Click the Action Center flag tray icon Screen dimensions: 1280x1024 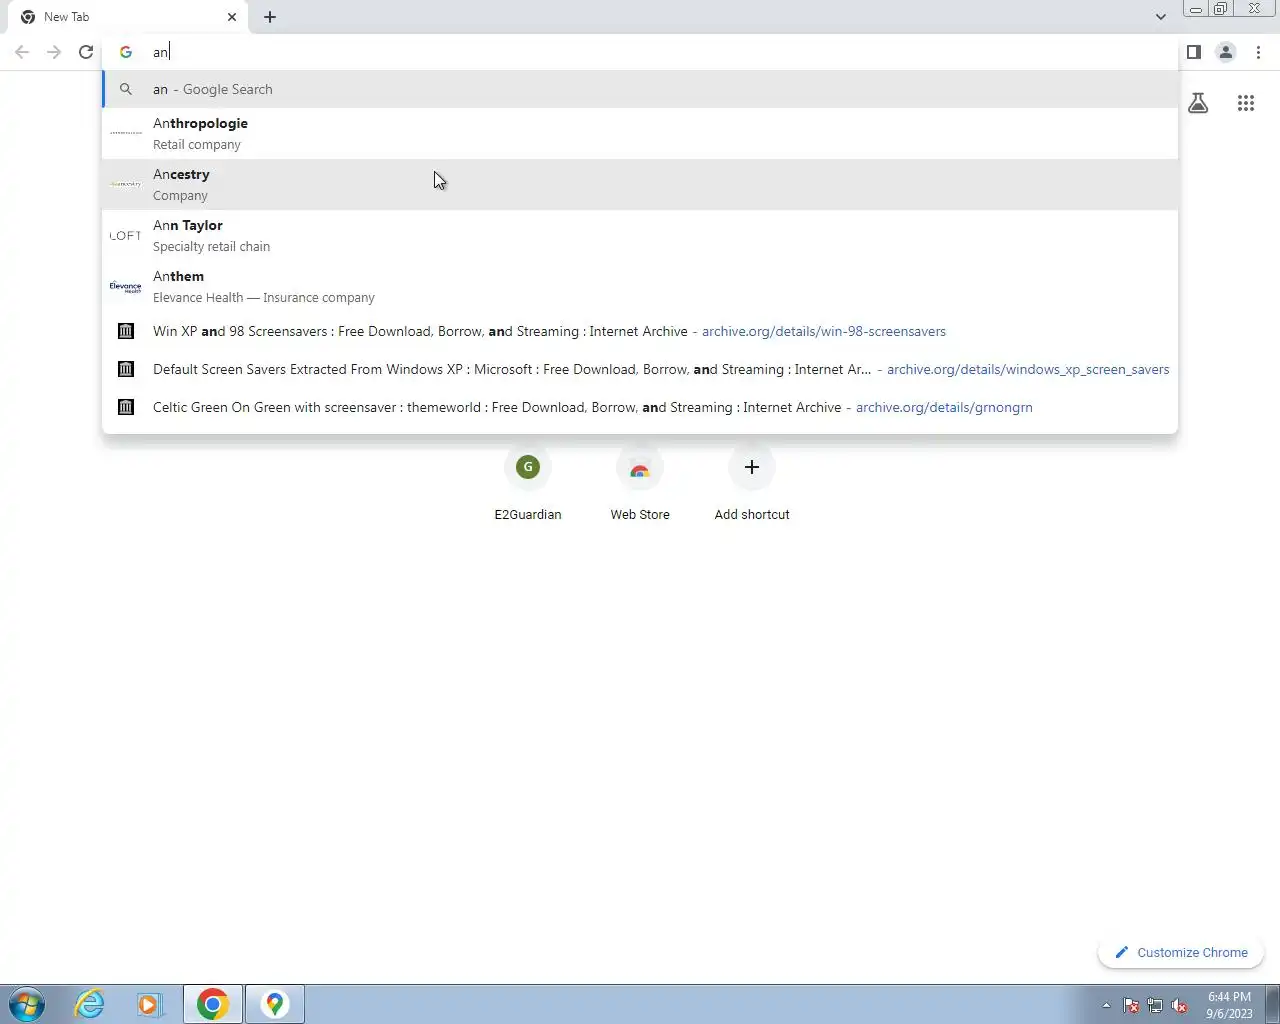point(1131,1006)
